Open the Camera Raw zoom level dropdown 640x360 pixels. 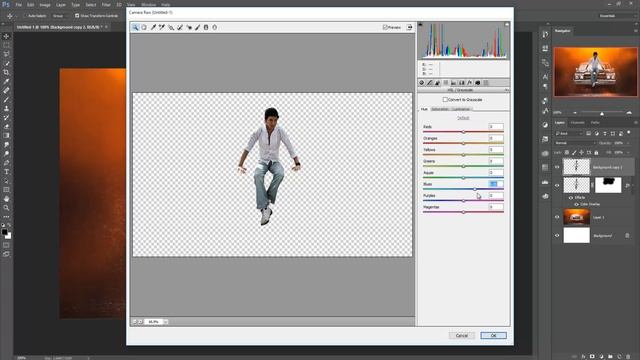[166, 322]
